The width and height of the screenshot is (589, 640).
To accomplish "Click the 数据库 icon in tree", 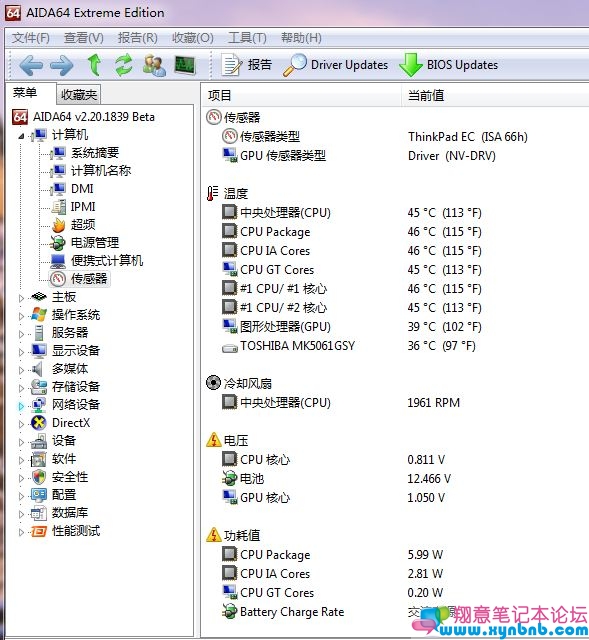I will click(x=39, y=513).
